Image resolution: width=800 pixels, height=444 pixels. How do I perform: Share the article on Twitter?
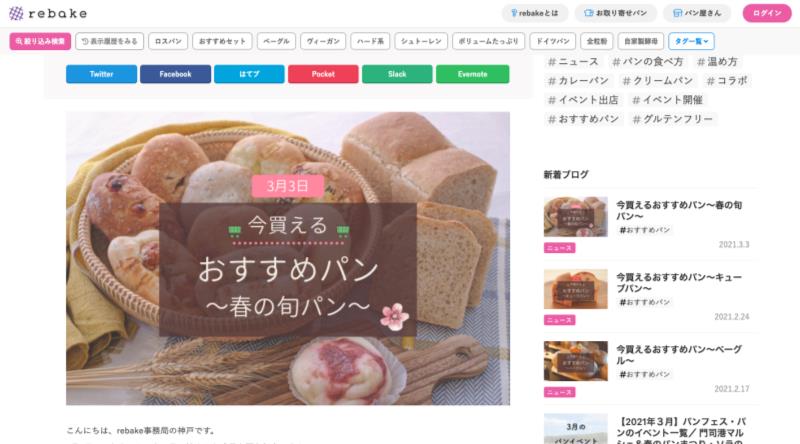point(102,74)
